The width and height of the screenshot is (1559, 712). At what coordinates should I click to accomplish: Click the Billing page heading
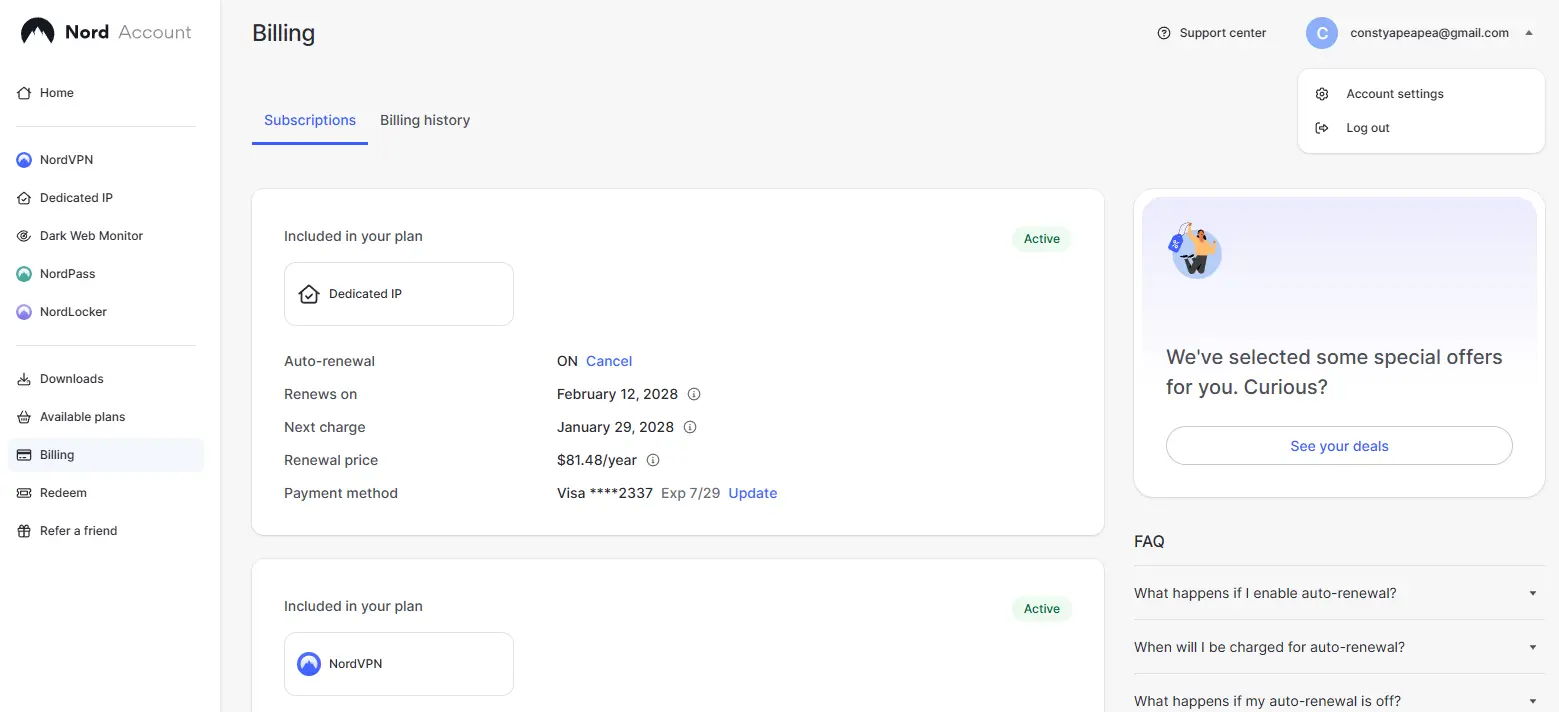284,33
